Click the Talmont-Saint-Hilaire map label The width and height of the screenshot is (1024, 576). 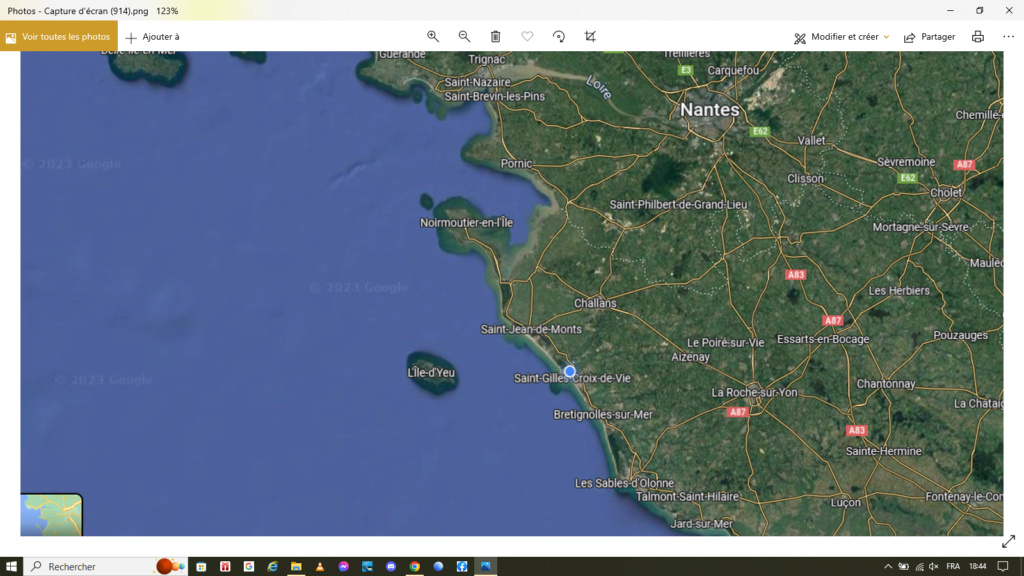pos(687,497)
